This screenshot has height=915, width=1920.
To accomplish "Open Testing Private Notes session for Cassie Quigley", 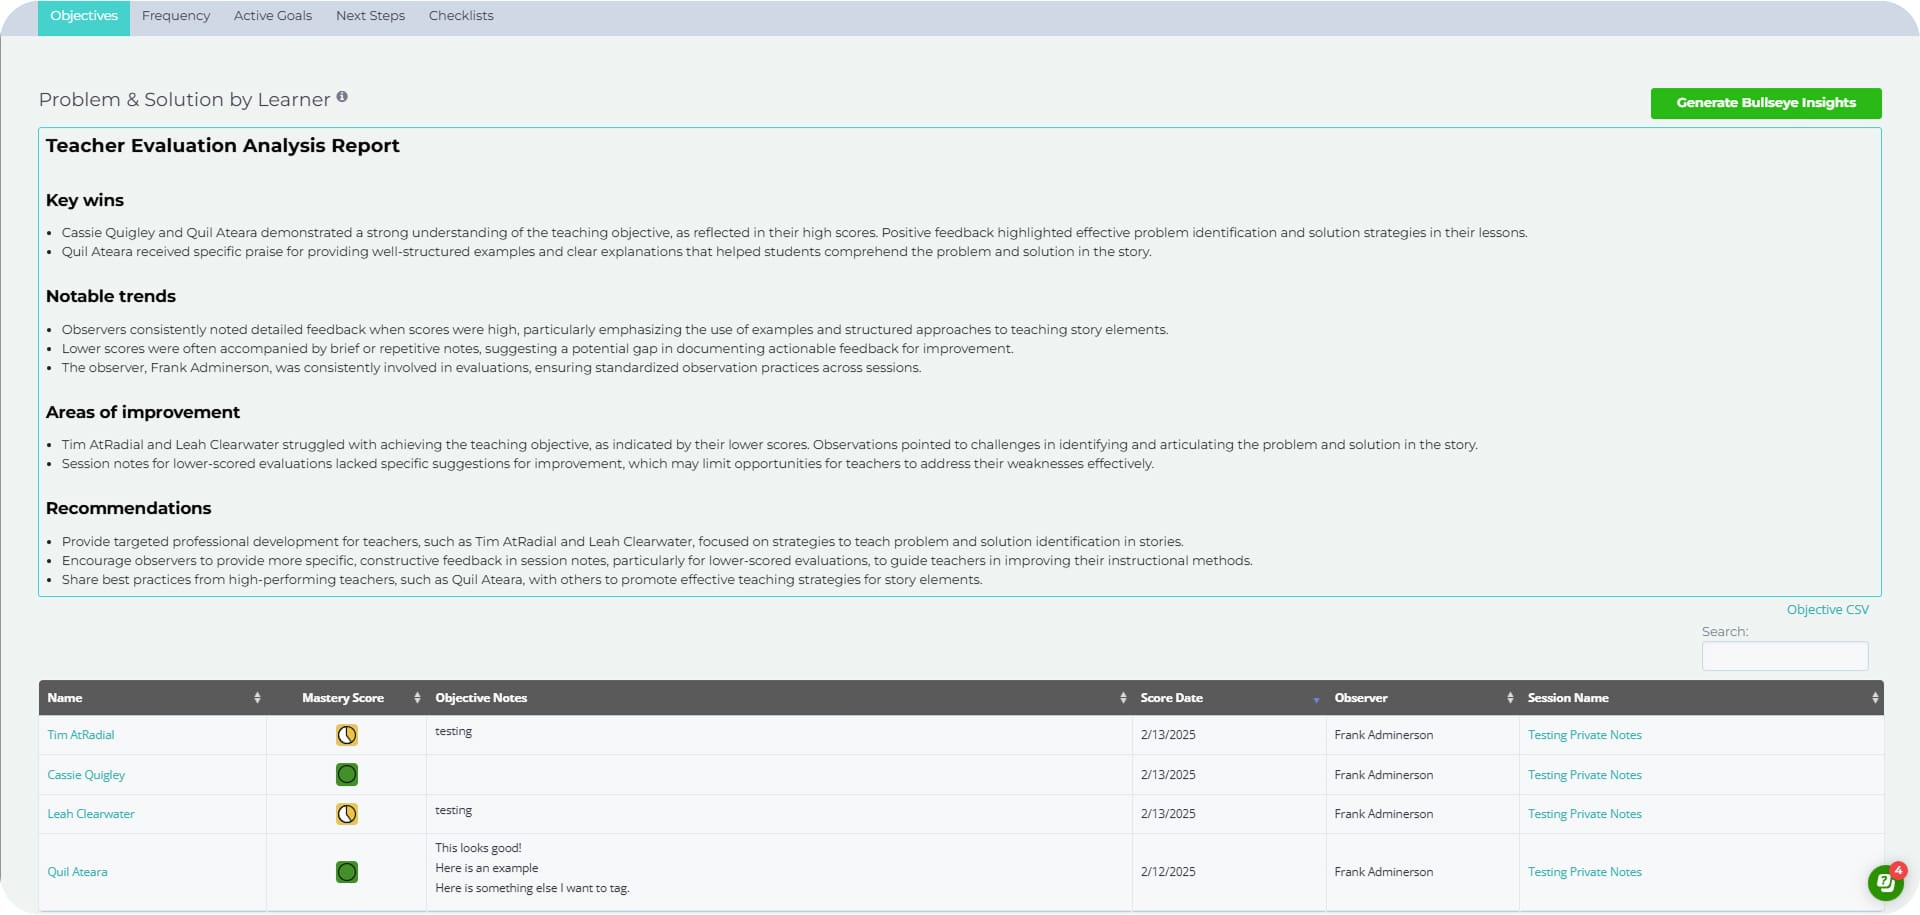I will [x=1584, y=775].
